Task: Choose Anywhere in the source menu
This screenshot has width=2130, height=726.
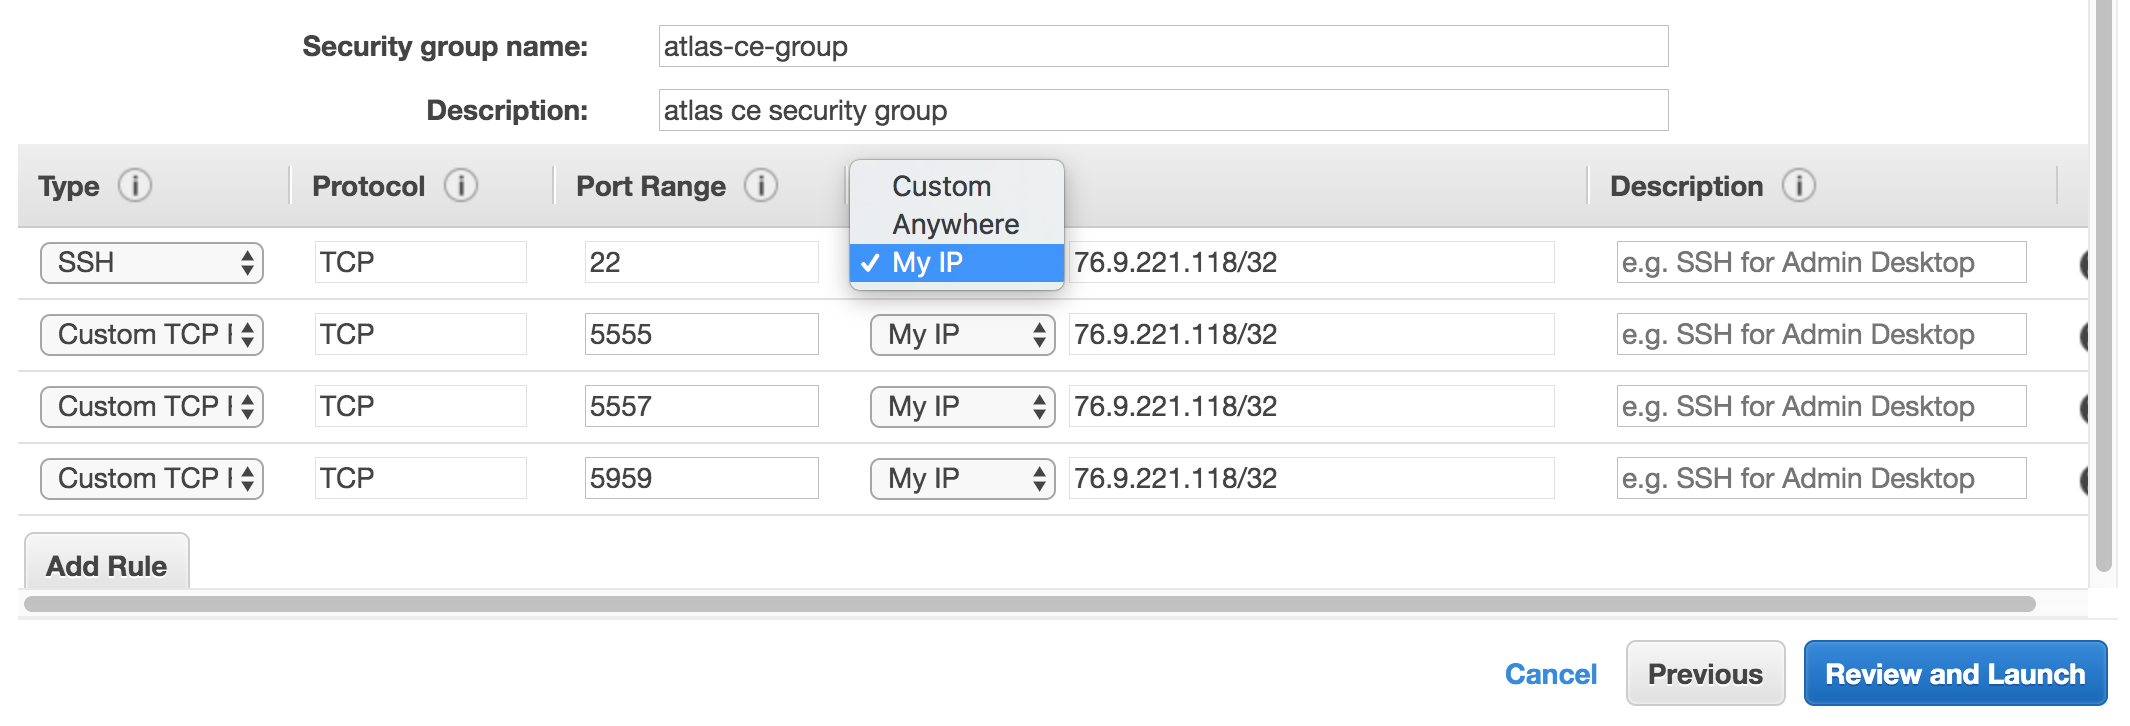Action: [x=956, y=225]
